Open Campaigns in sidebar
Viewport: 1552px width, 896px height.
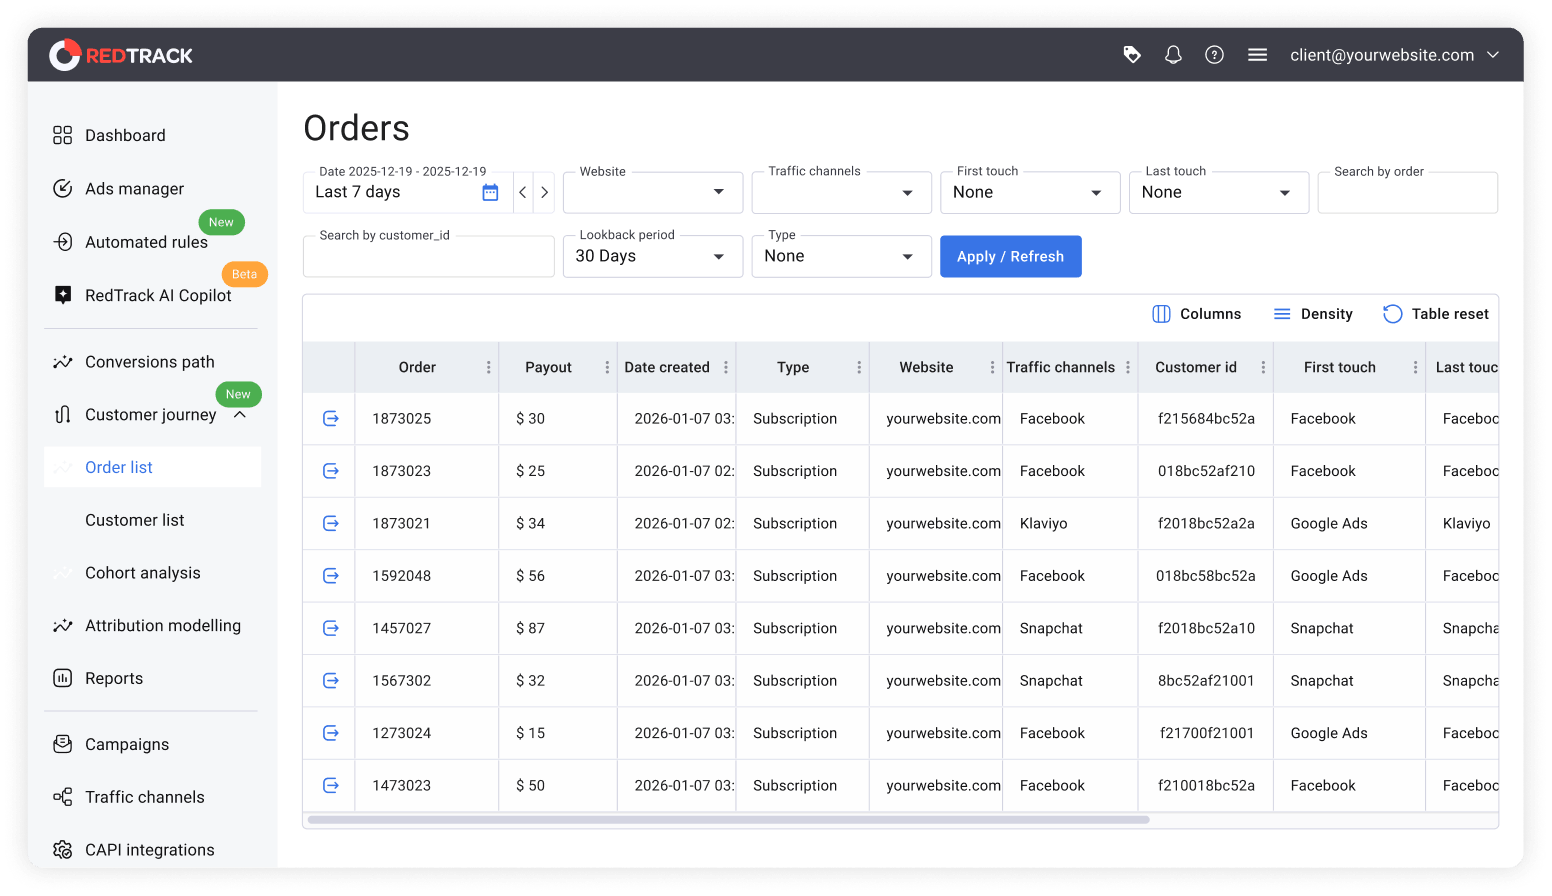(126, 744)
